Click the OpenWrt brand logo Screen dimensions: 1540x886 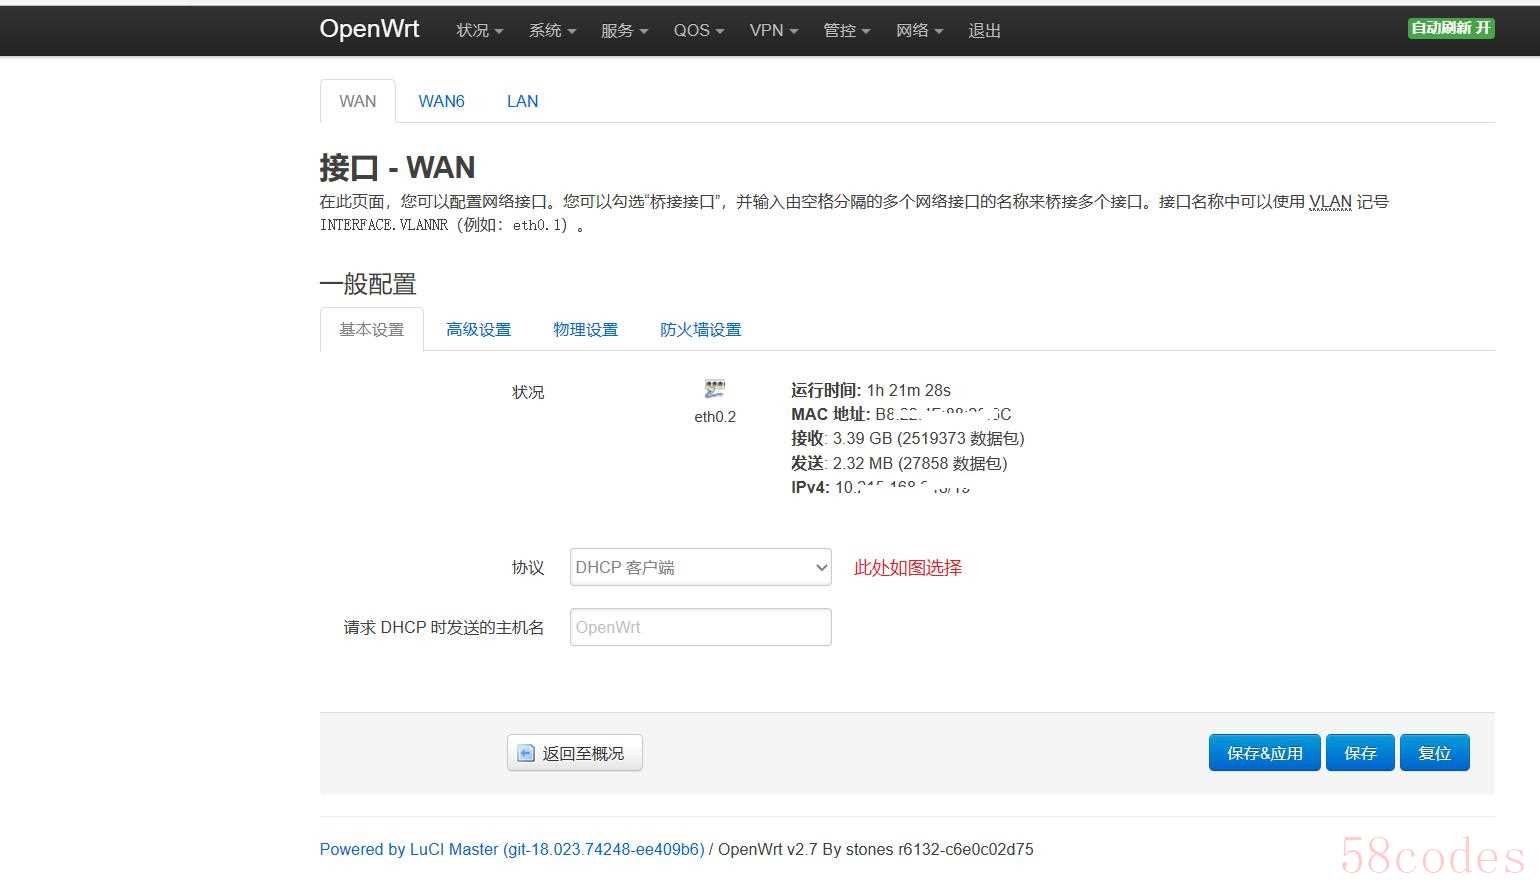click(369, 29)
